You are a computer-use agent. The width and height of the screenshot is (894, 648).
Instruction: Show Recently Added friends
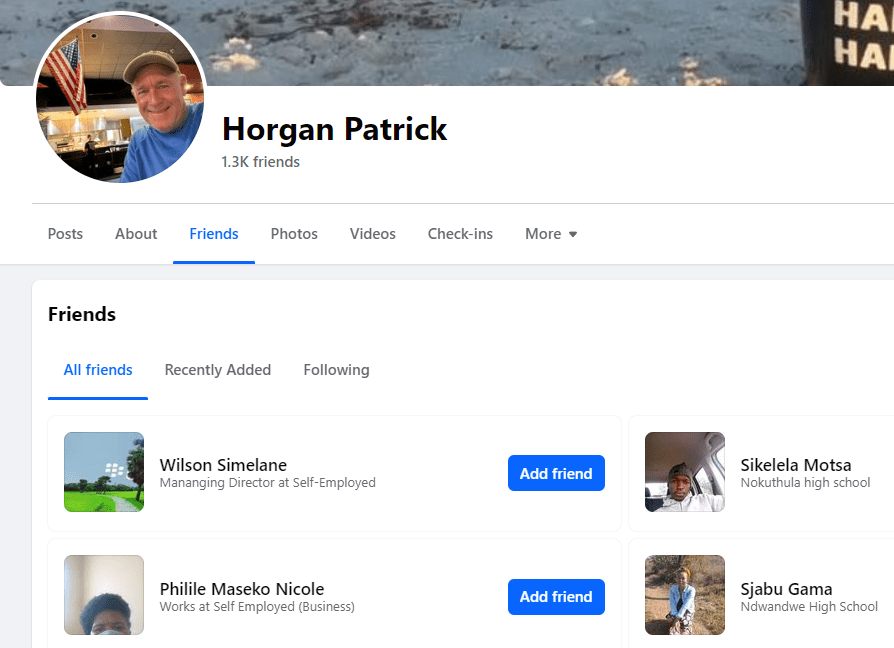(x=218, y=370)
